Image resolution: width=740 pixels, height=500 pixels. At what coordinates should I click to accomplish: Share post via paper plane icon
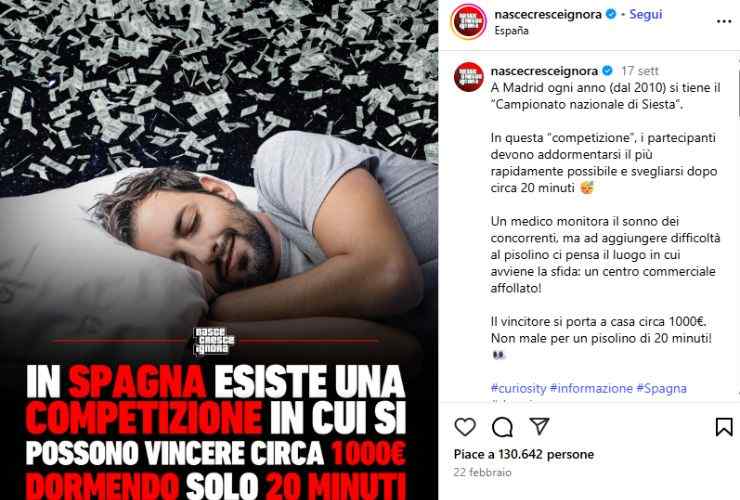click(x=539, y=426)
